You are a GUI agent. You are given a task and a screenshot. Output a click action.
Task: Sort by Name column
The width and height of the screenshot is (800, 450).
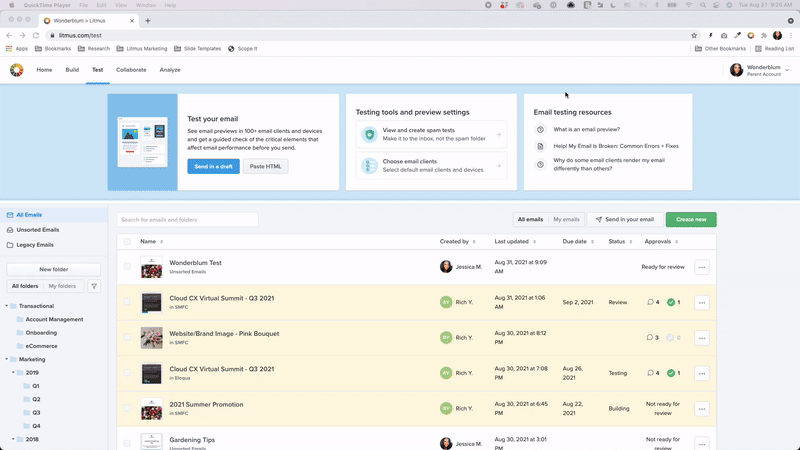tap(152, 241)
